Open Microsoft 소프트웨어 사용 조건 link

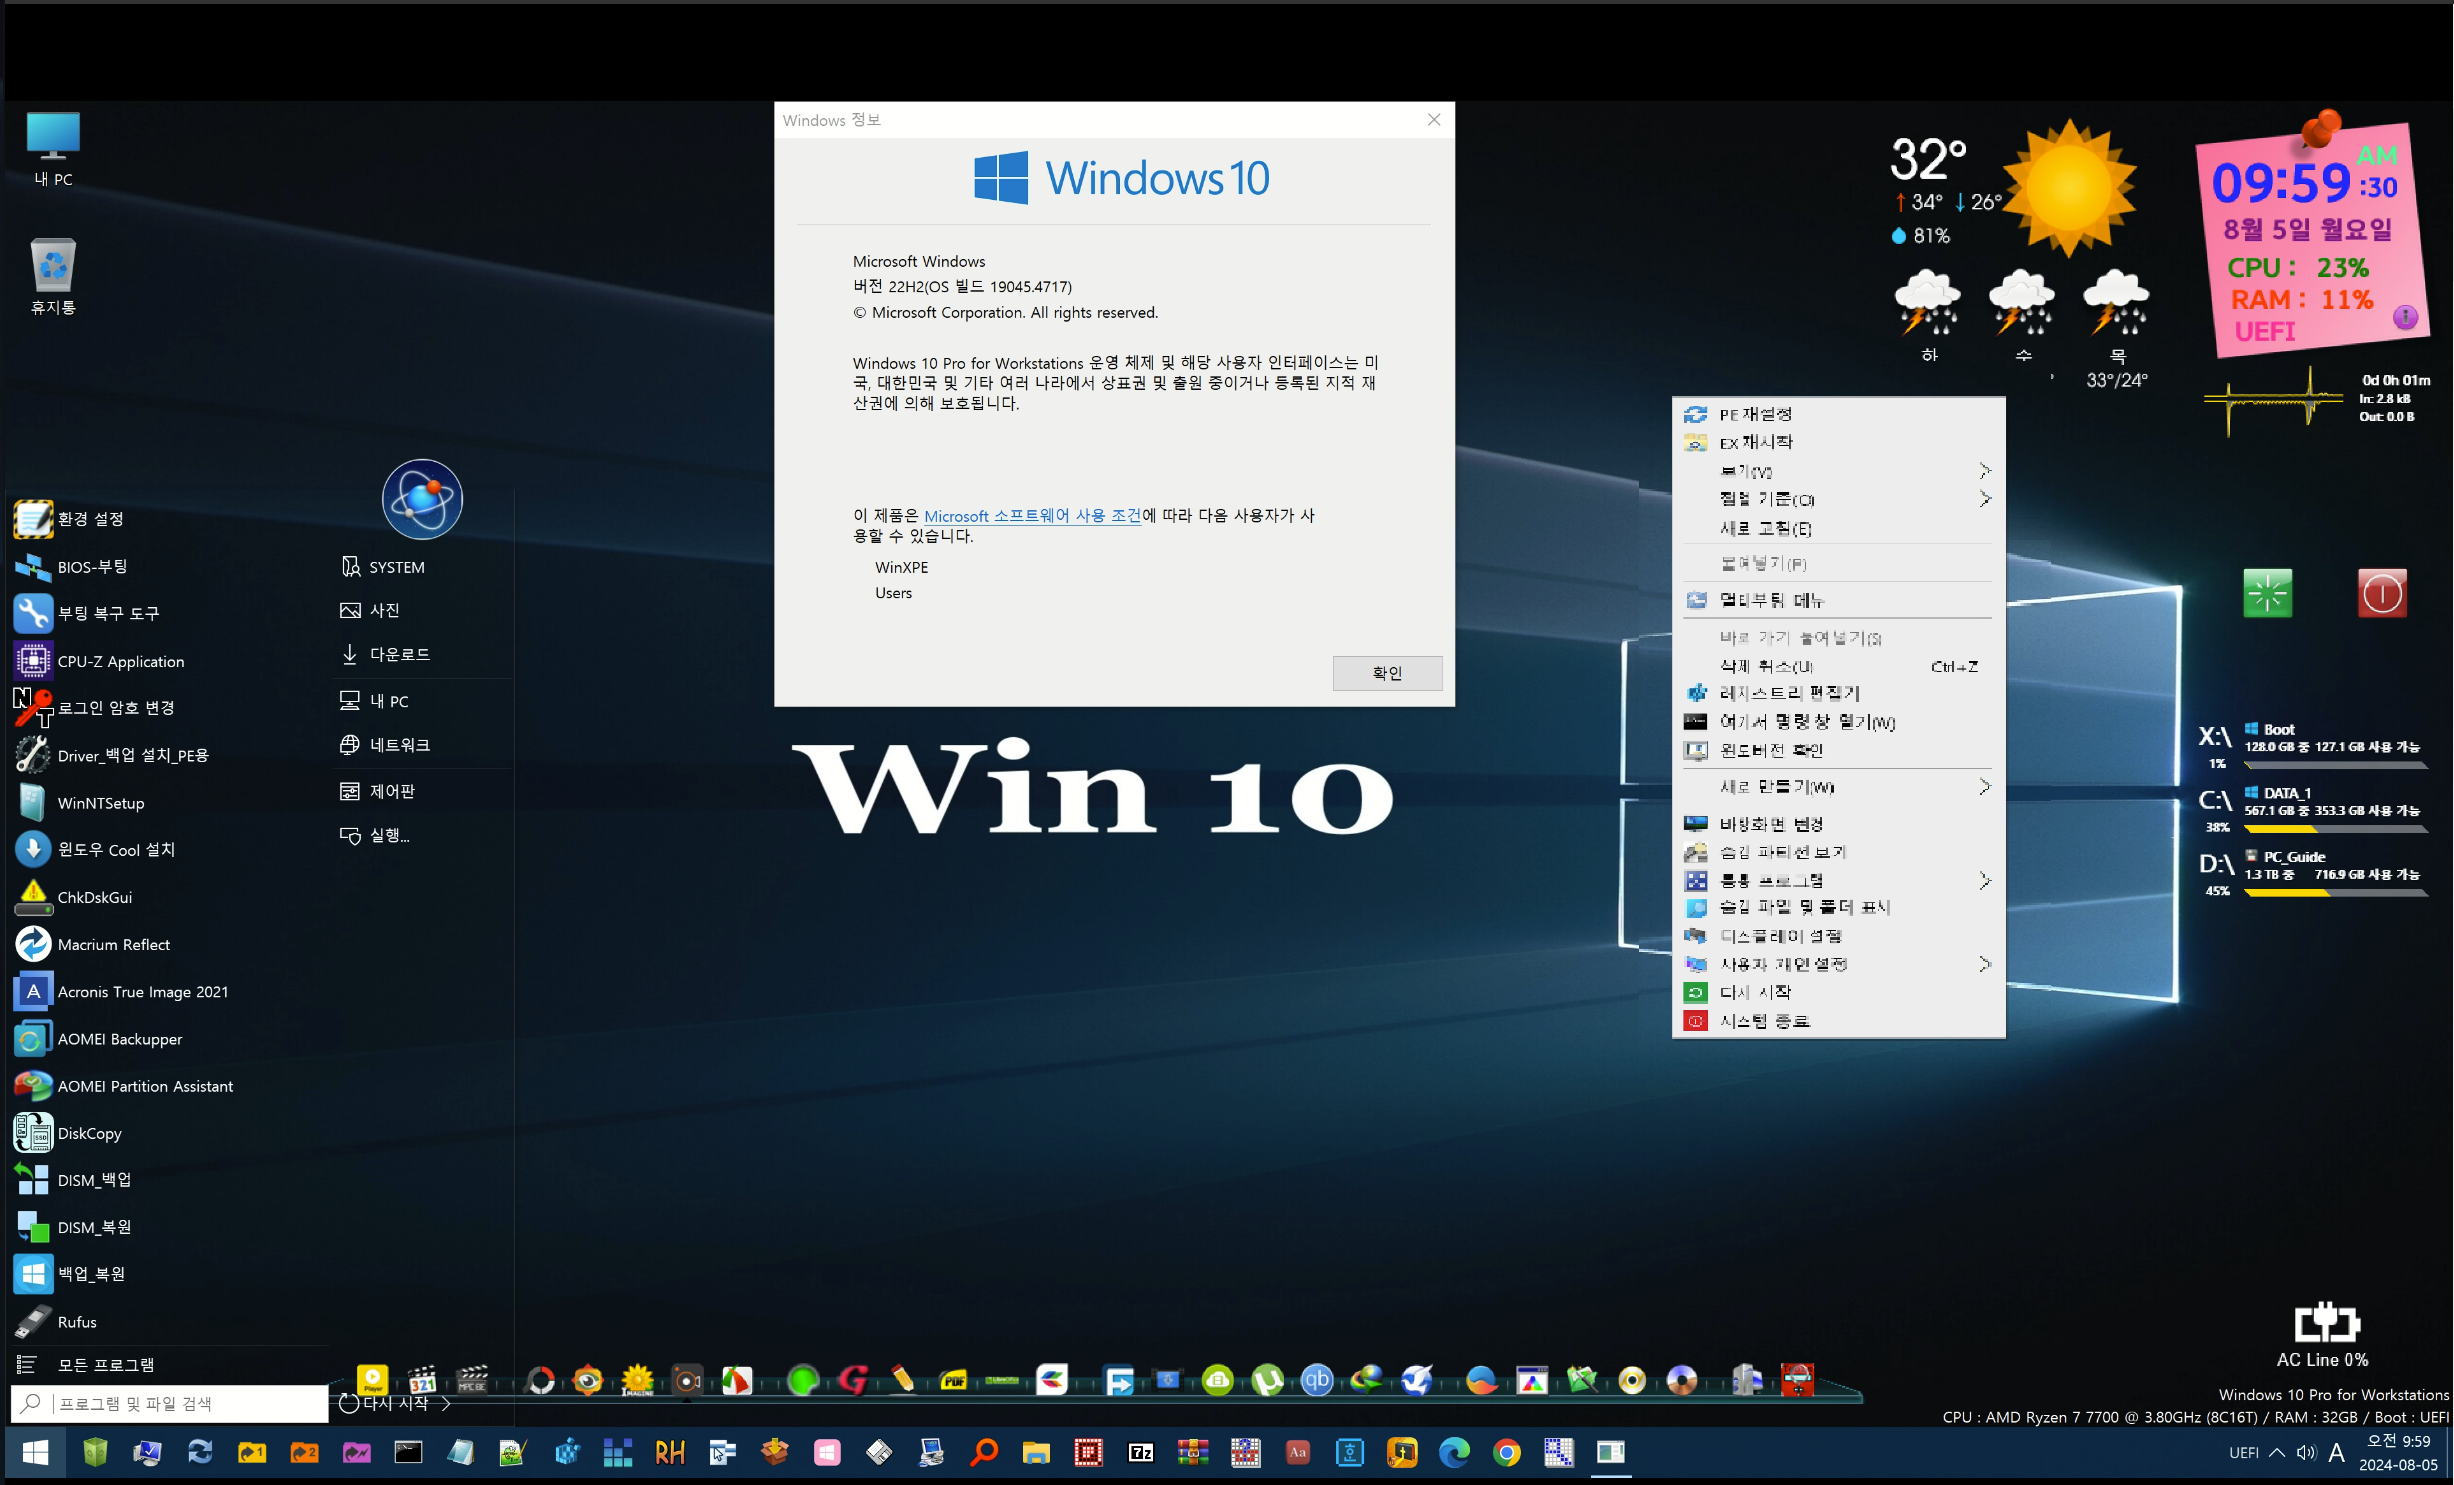1032,516
